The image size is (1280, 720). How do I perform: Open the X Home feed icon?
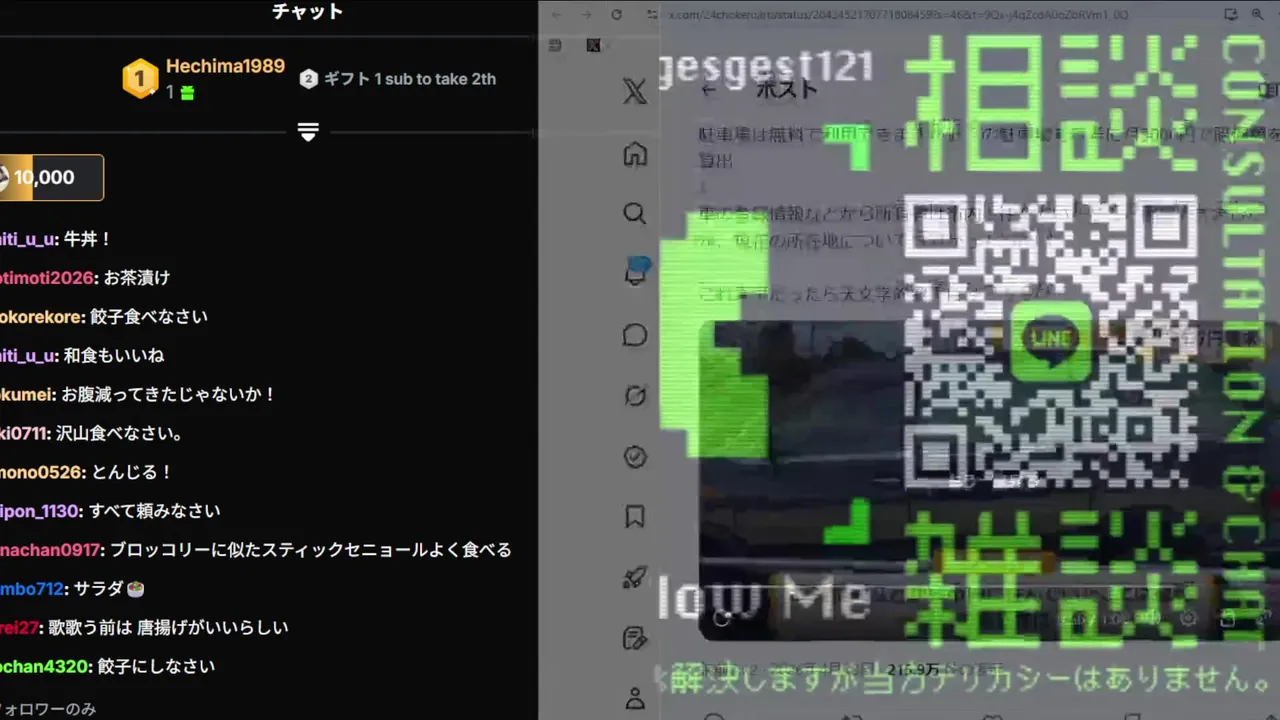pos(635,154)
